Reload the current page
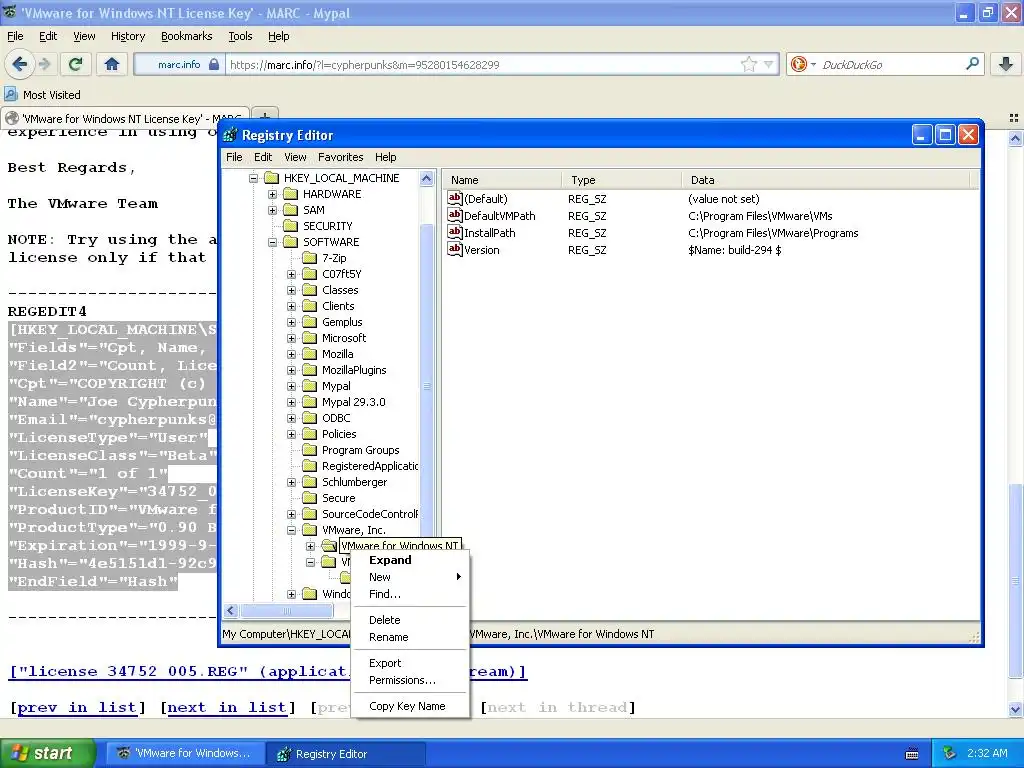Viewport: 1024px width, 768px height. pyautogui.click(x=75, y=64)
